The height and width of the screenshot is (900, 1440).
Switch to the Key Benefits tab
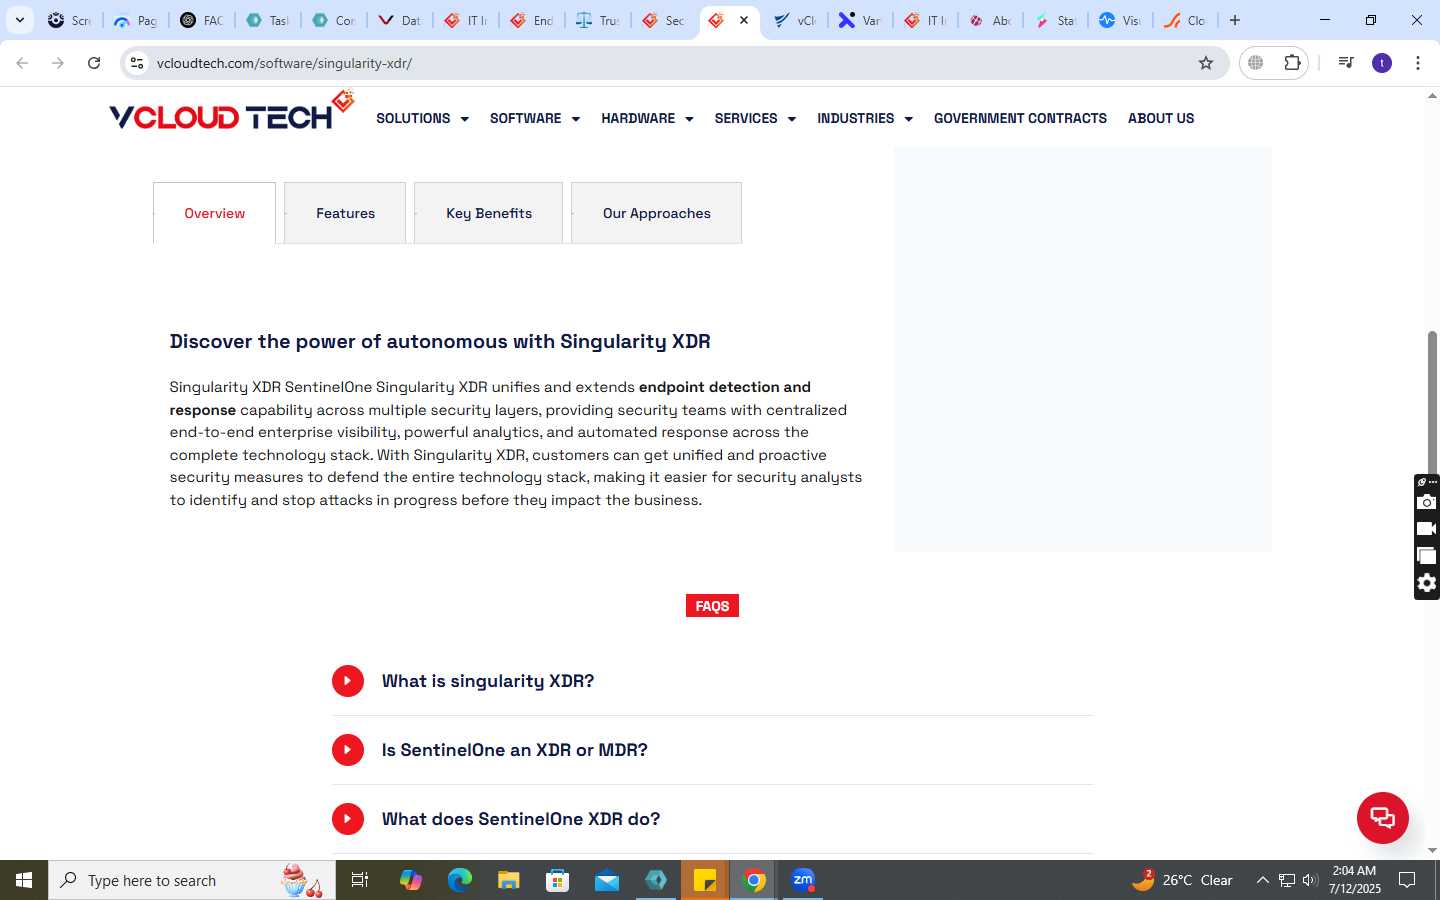click(x=488, y=213)
